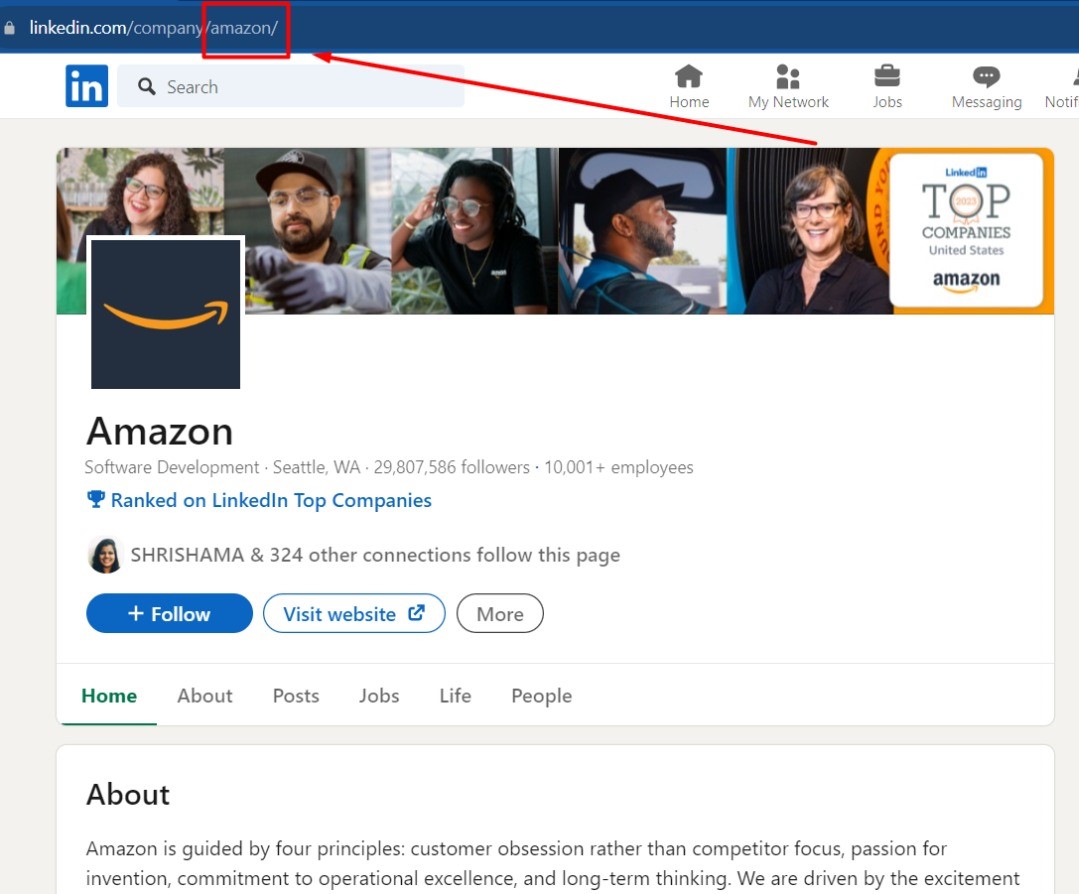
Task: Open the company Jobs tab
Action: click(379, 696)
